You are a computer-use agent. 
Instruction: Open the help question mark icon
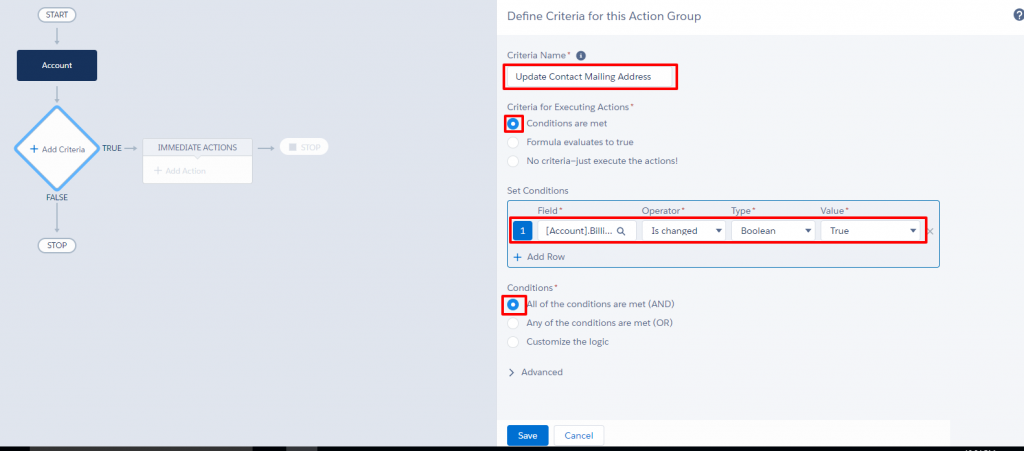pyautogui.click(x=1018, y=16)
